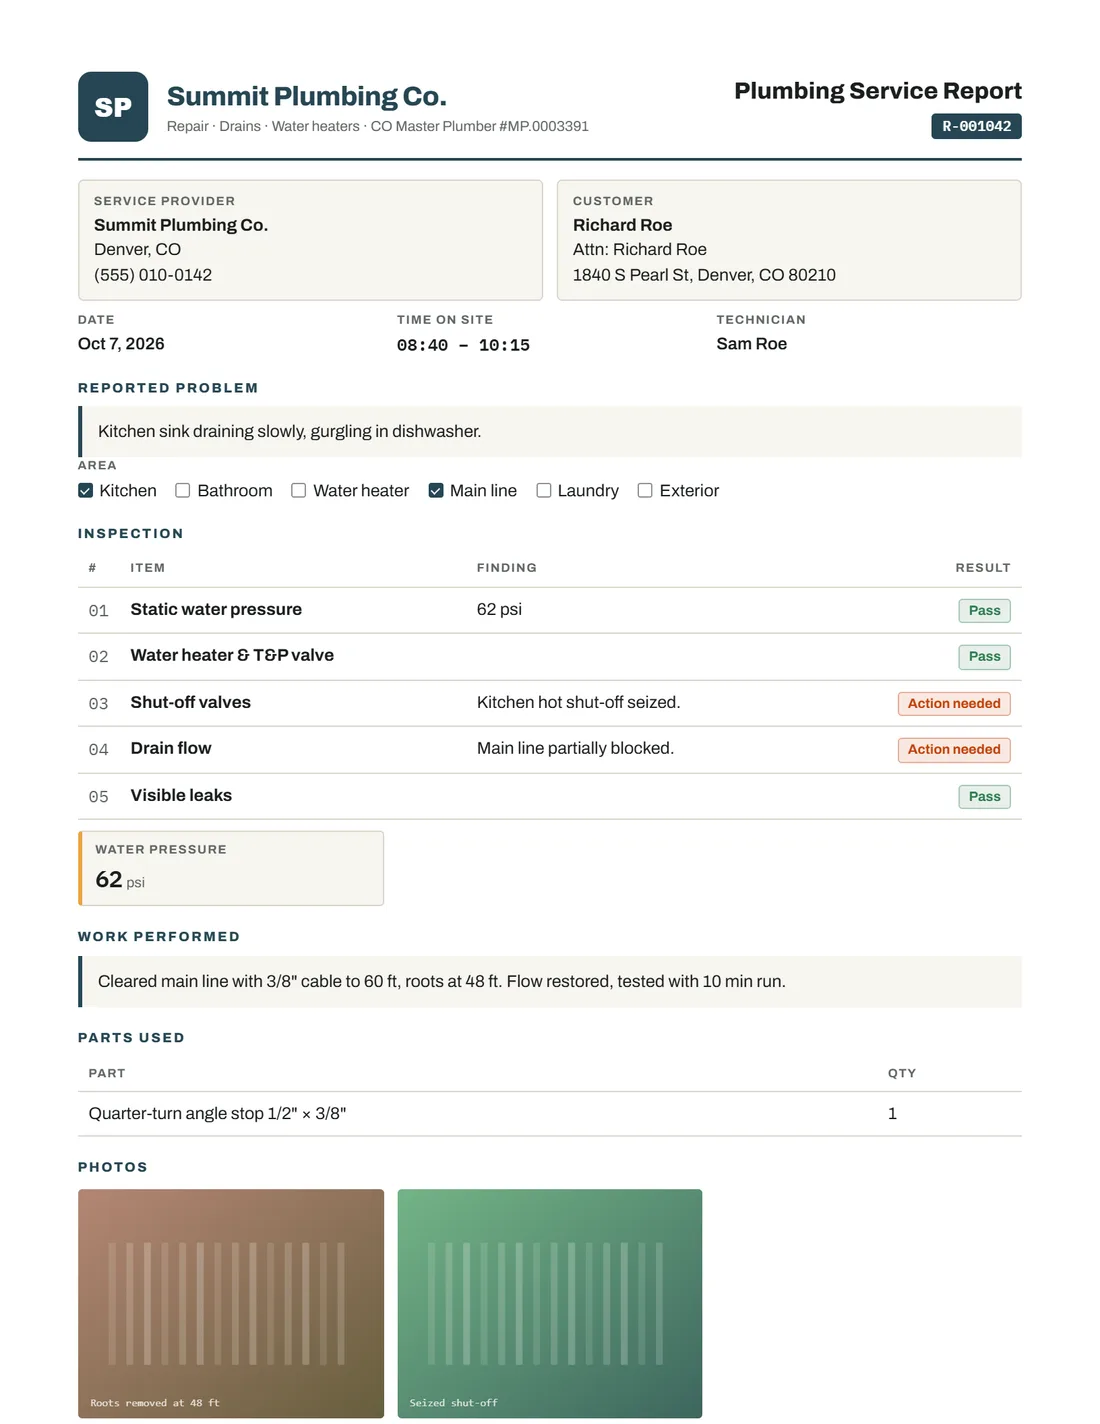Image resolution: width=1100 pixels, height=1424 pixels.
Task: Open the Roots removed at 48 ft photo
Action: coord(231,1303)
